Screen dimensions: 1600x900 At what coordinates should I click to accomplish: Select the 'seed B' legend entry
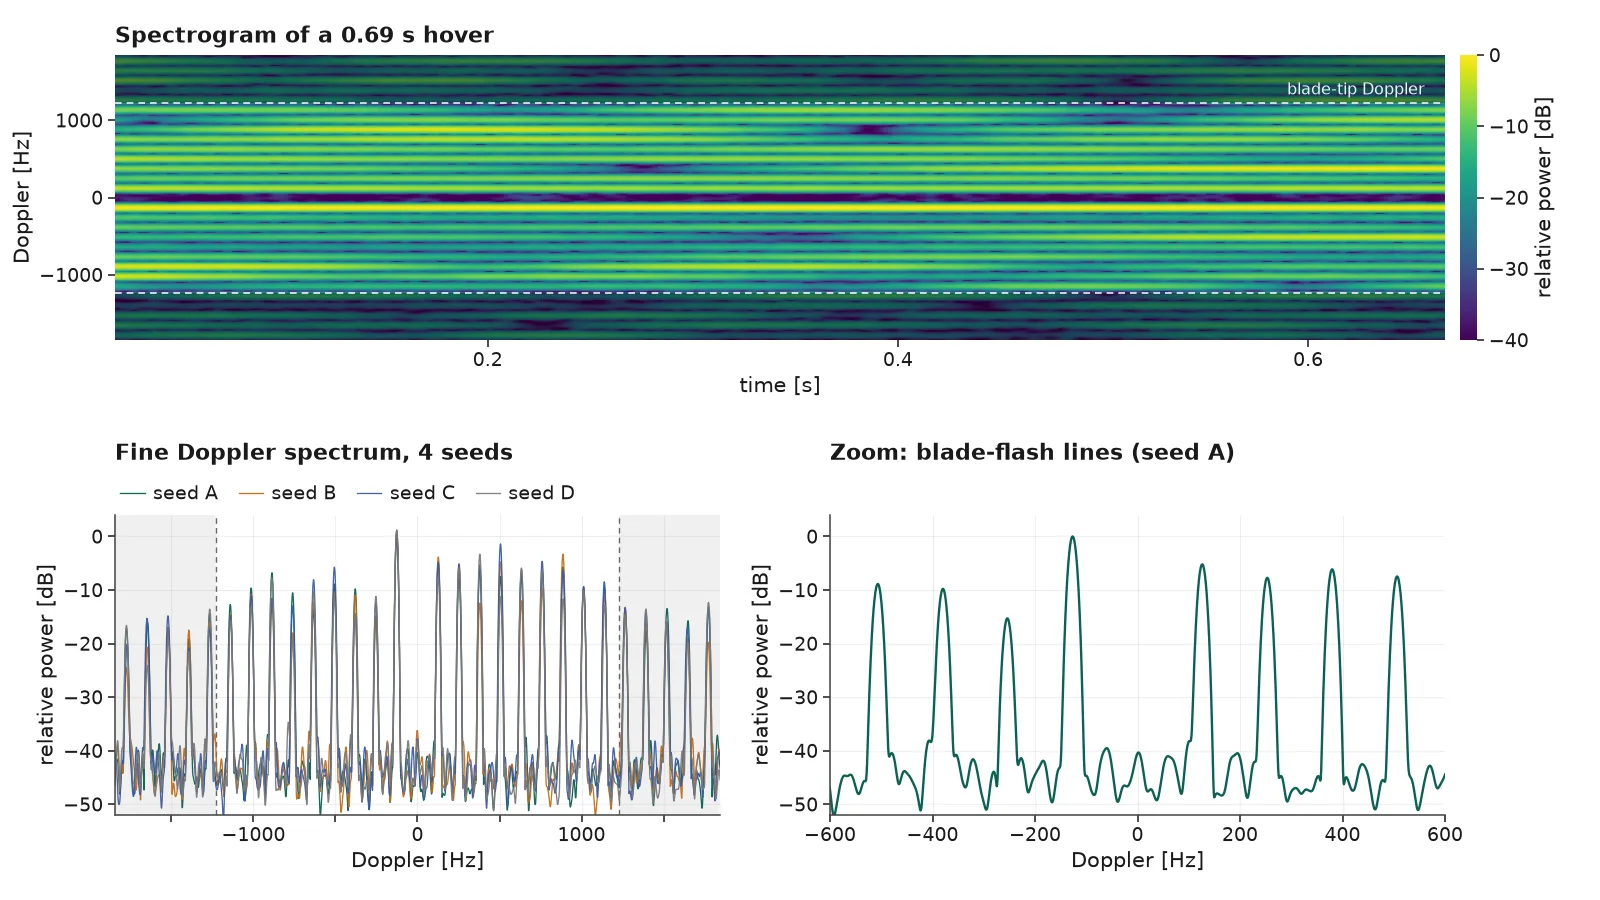pos(287,493)
